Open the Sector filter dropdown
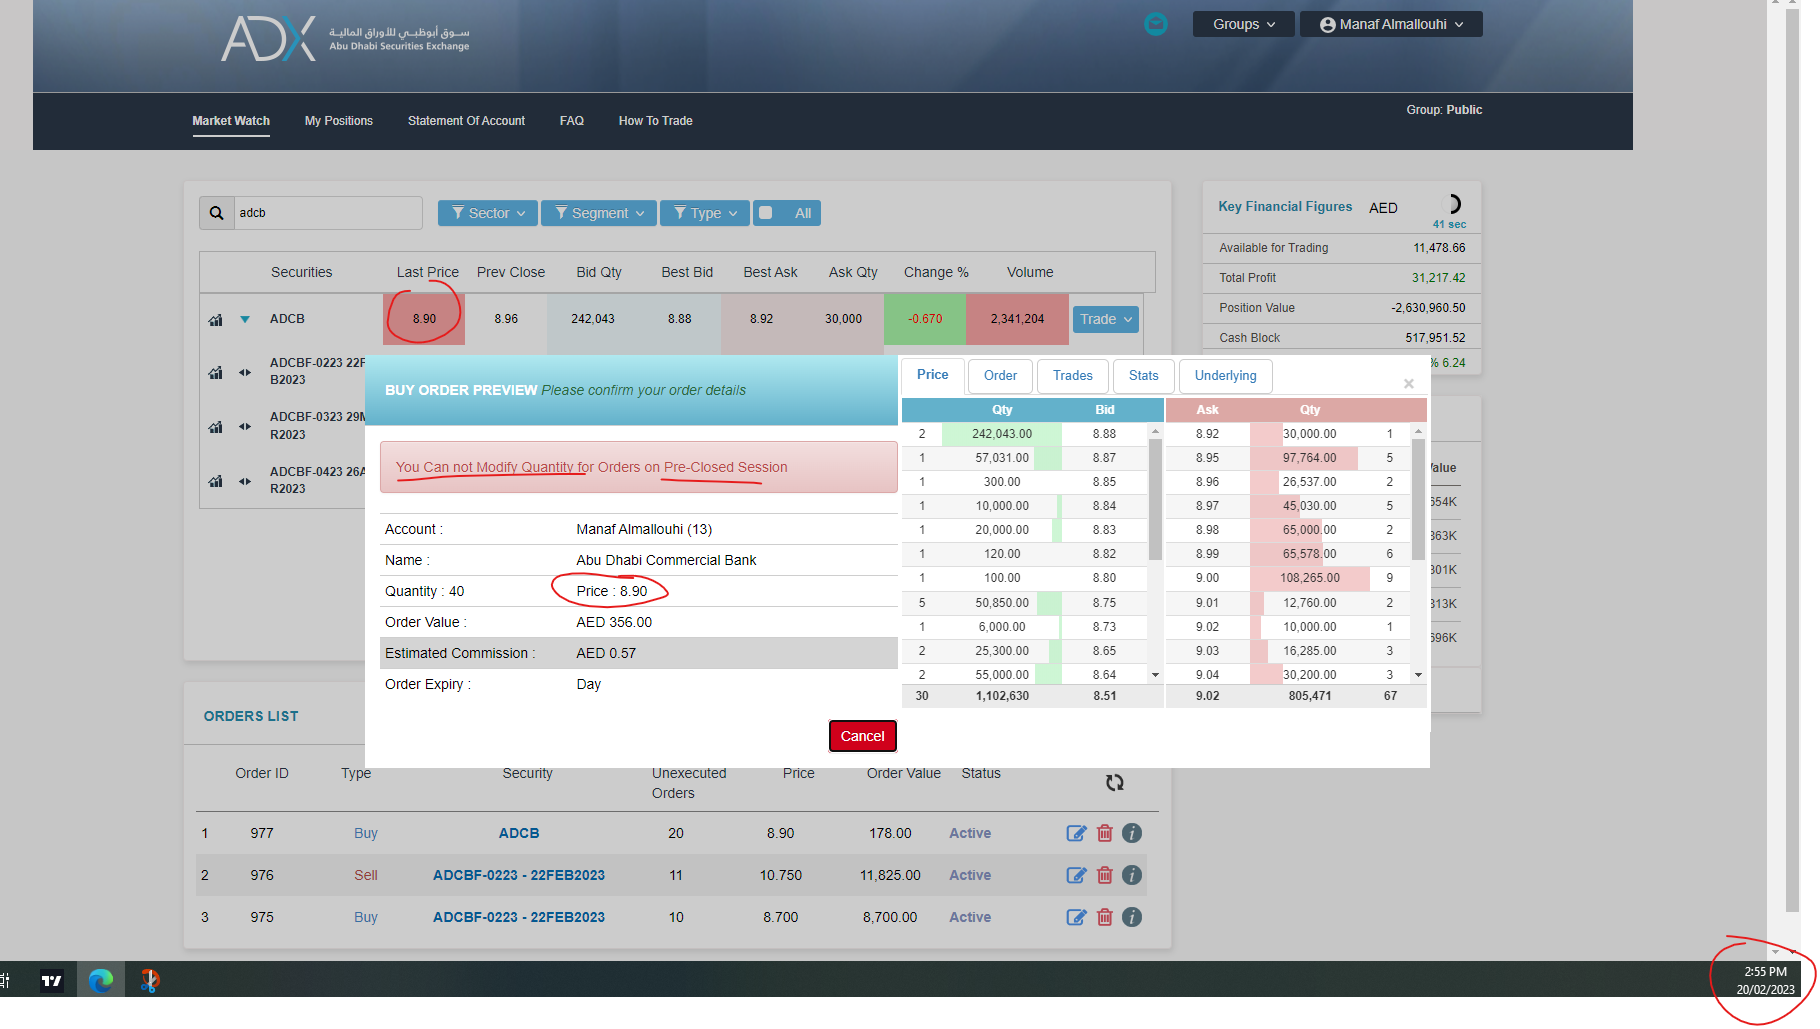Viewport: 1820px width, 1029px height. pyautogui.click(x=487, y=212)
